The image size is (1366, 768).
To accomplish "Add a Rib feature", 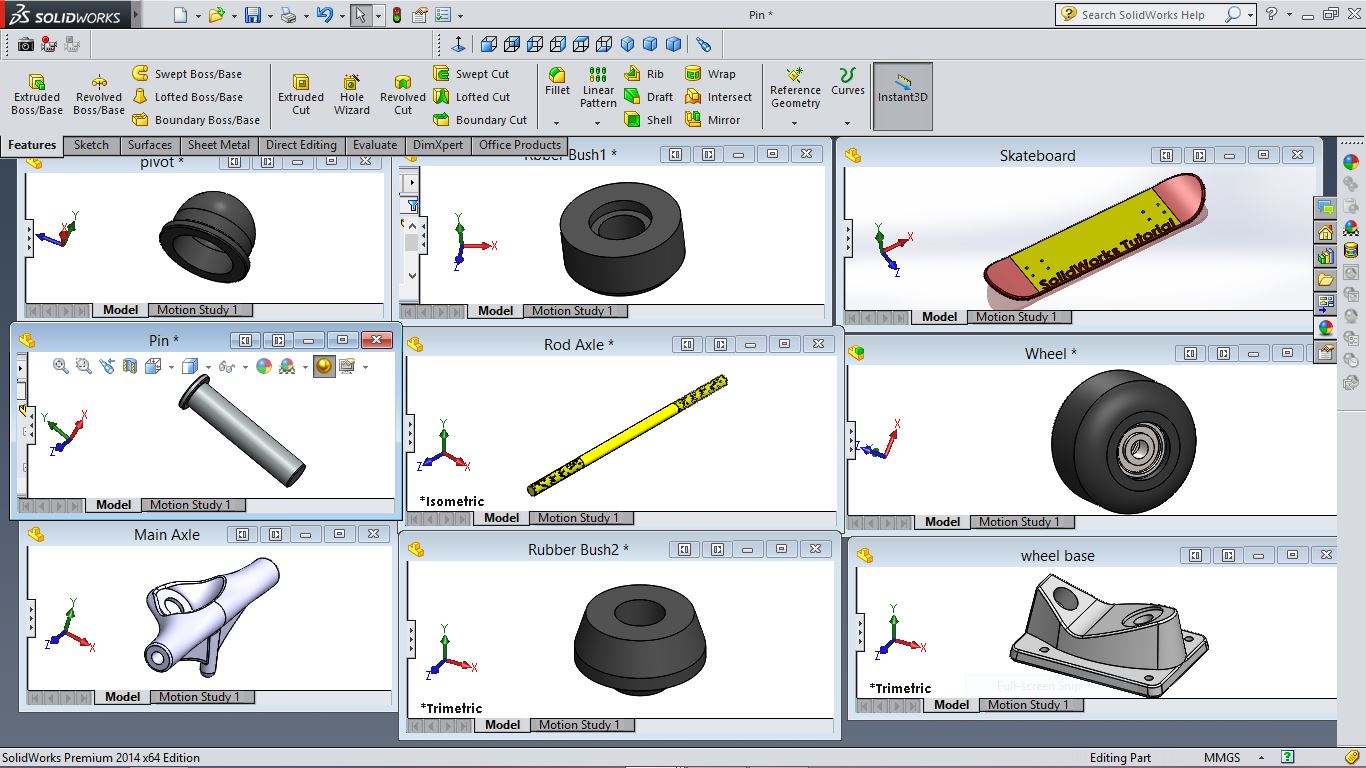I will (644, 74).
